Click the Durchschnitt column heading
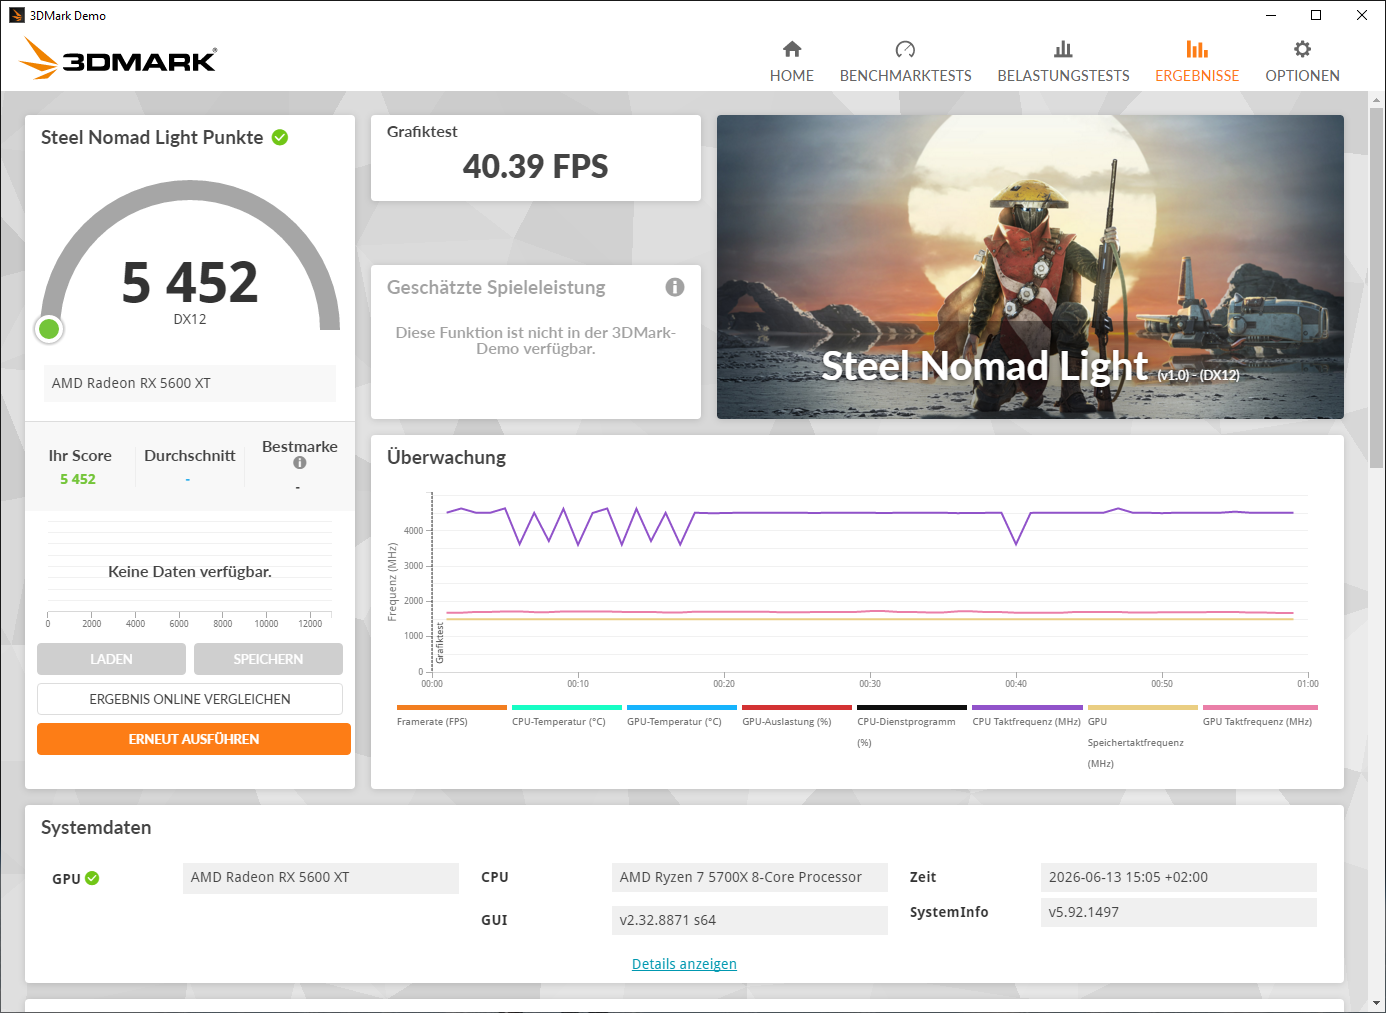The width and height of the screenshot is (1386, 1013). pyautogui.click(x=190, y=455)
